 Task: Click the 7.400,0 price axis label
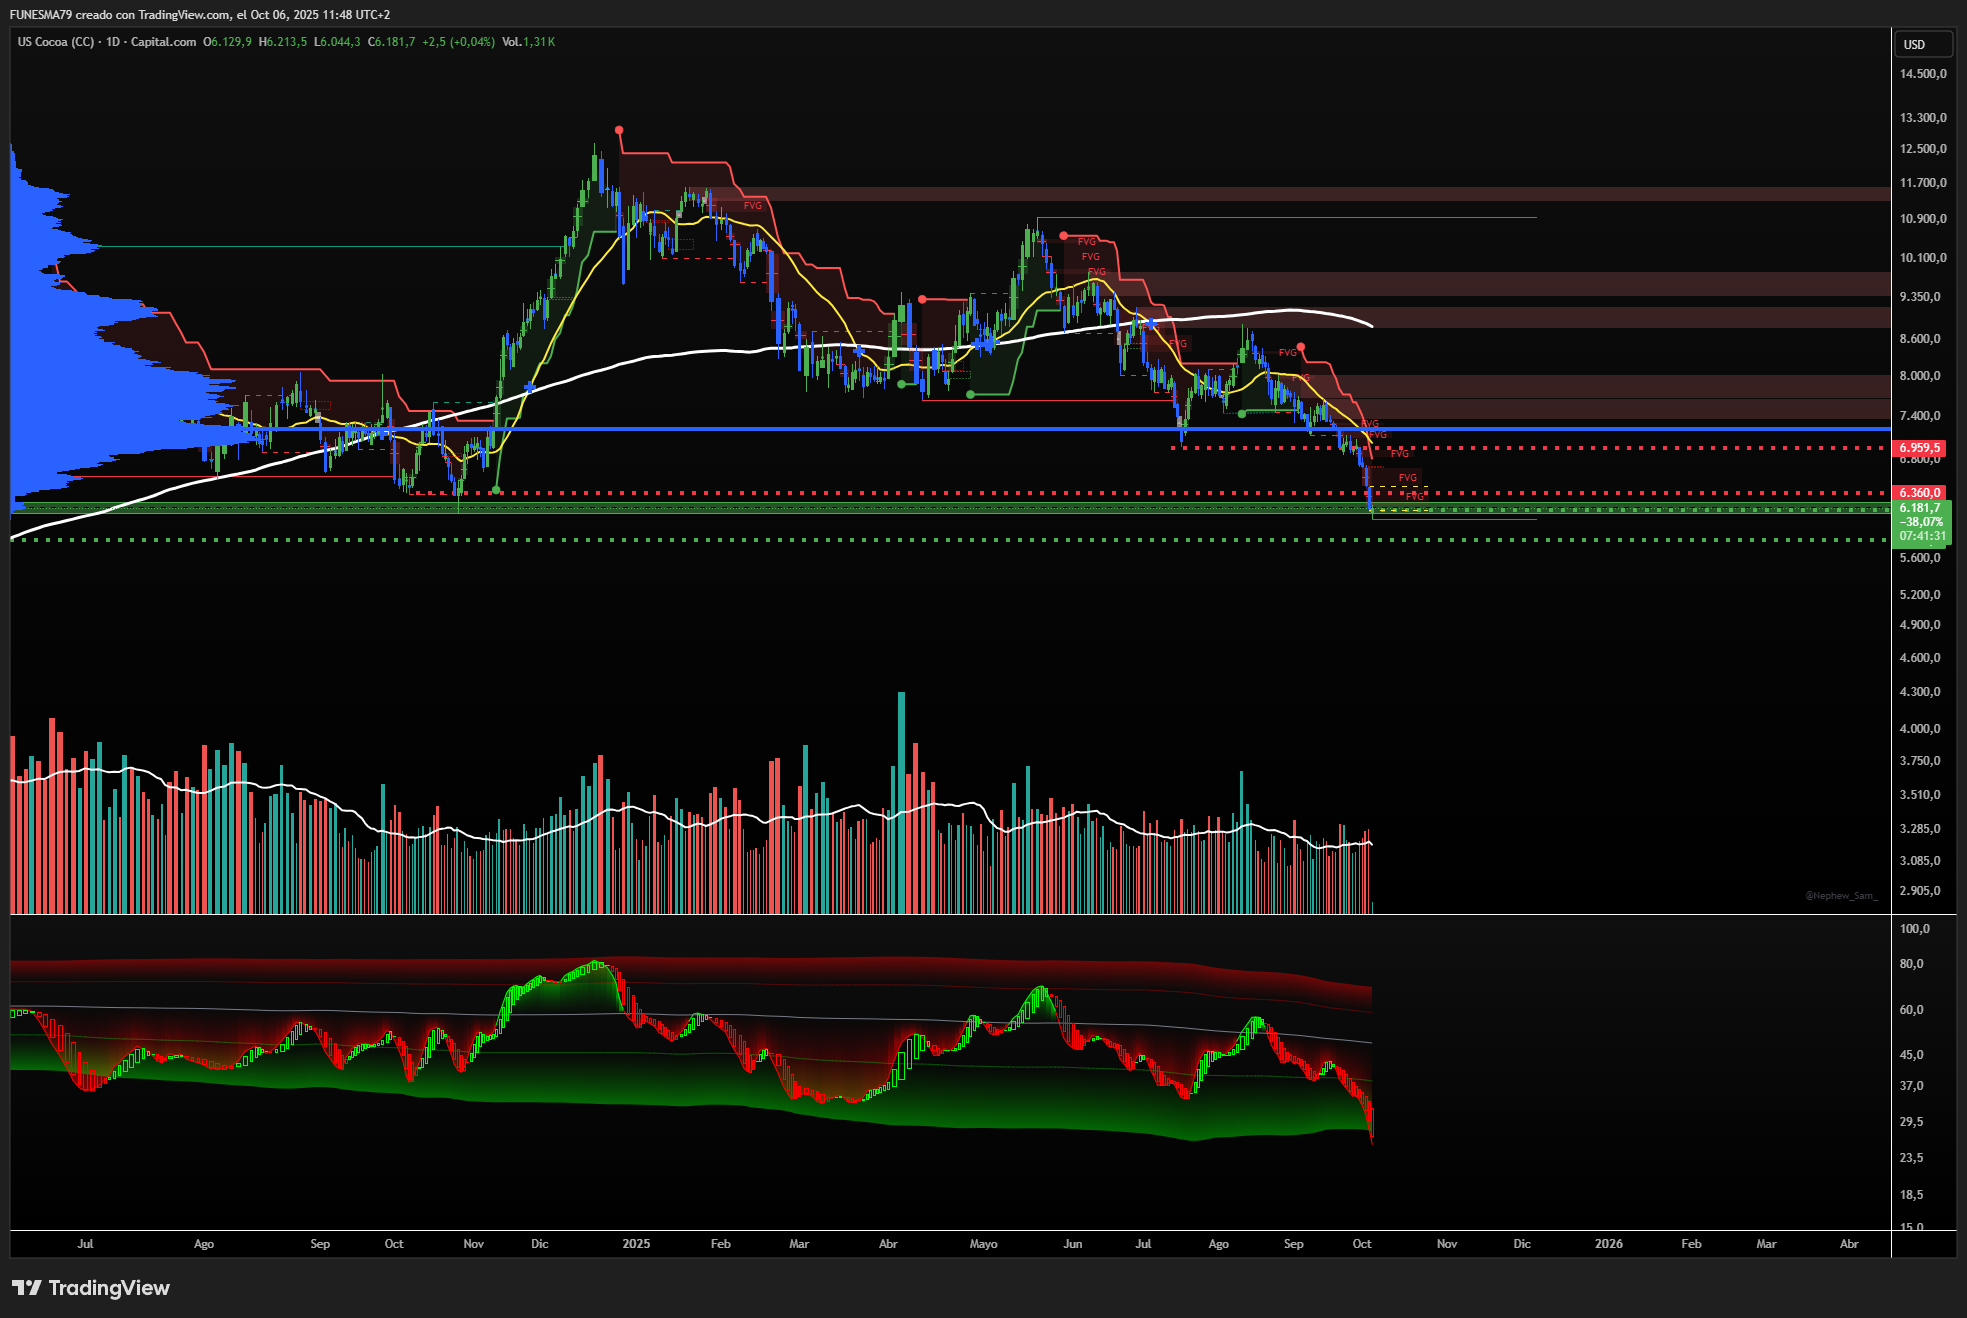pos(1920,416)
